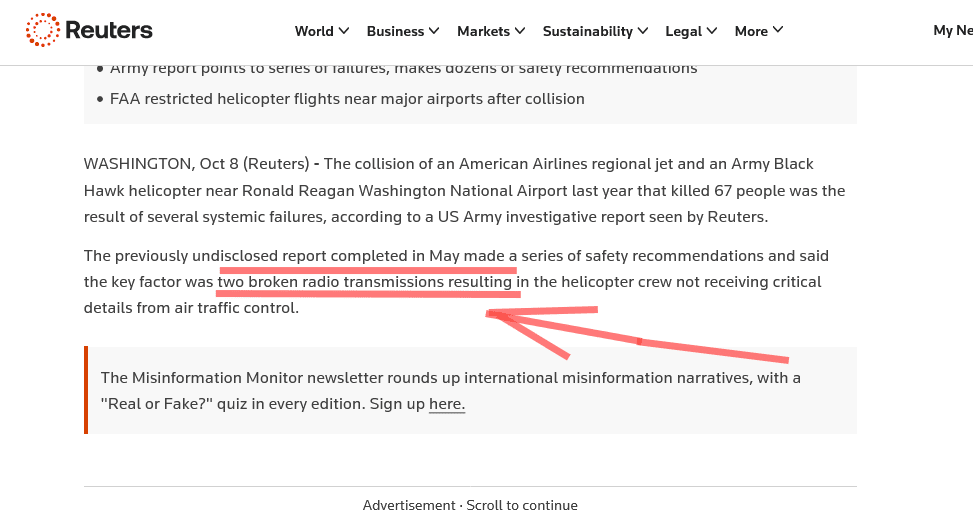Expand the Markets chevron arrow

520,30
